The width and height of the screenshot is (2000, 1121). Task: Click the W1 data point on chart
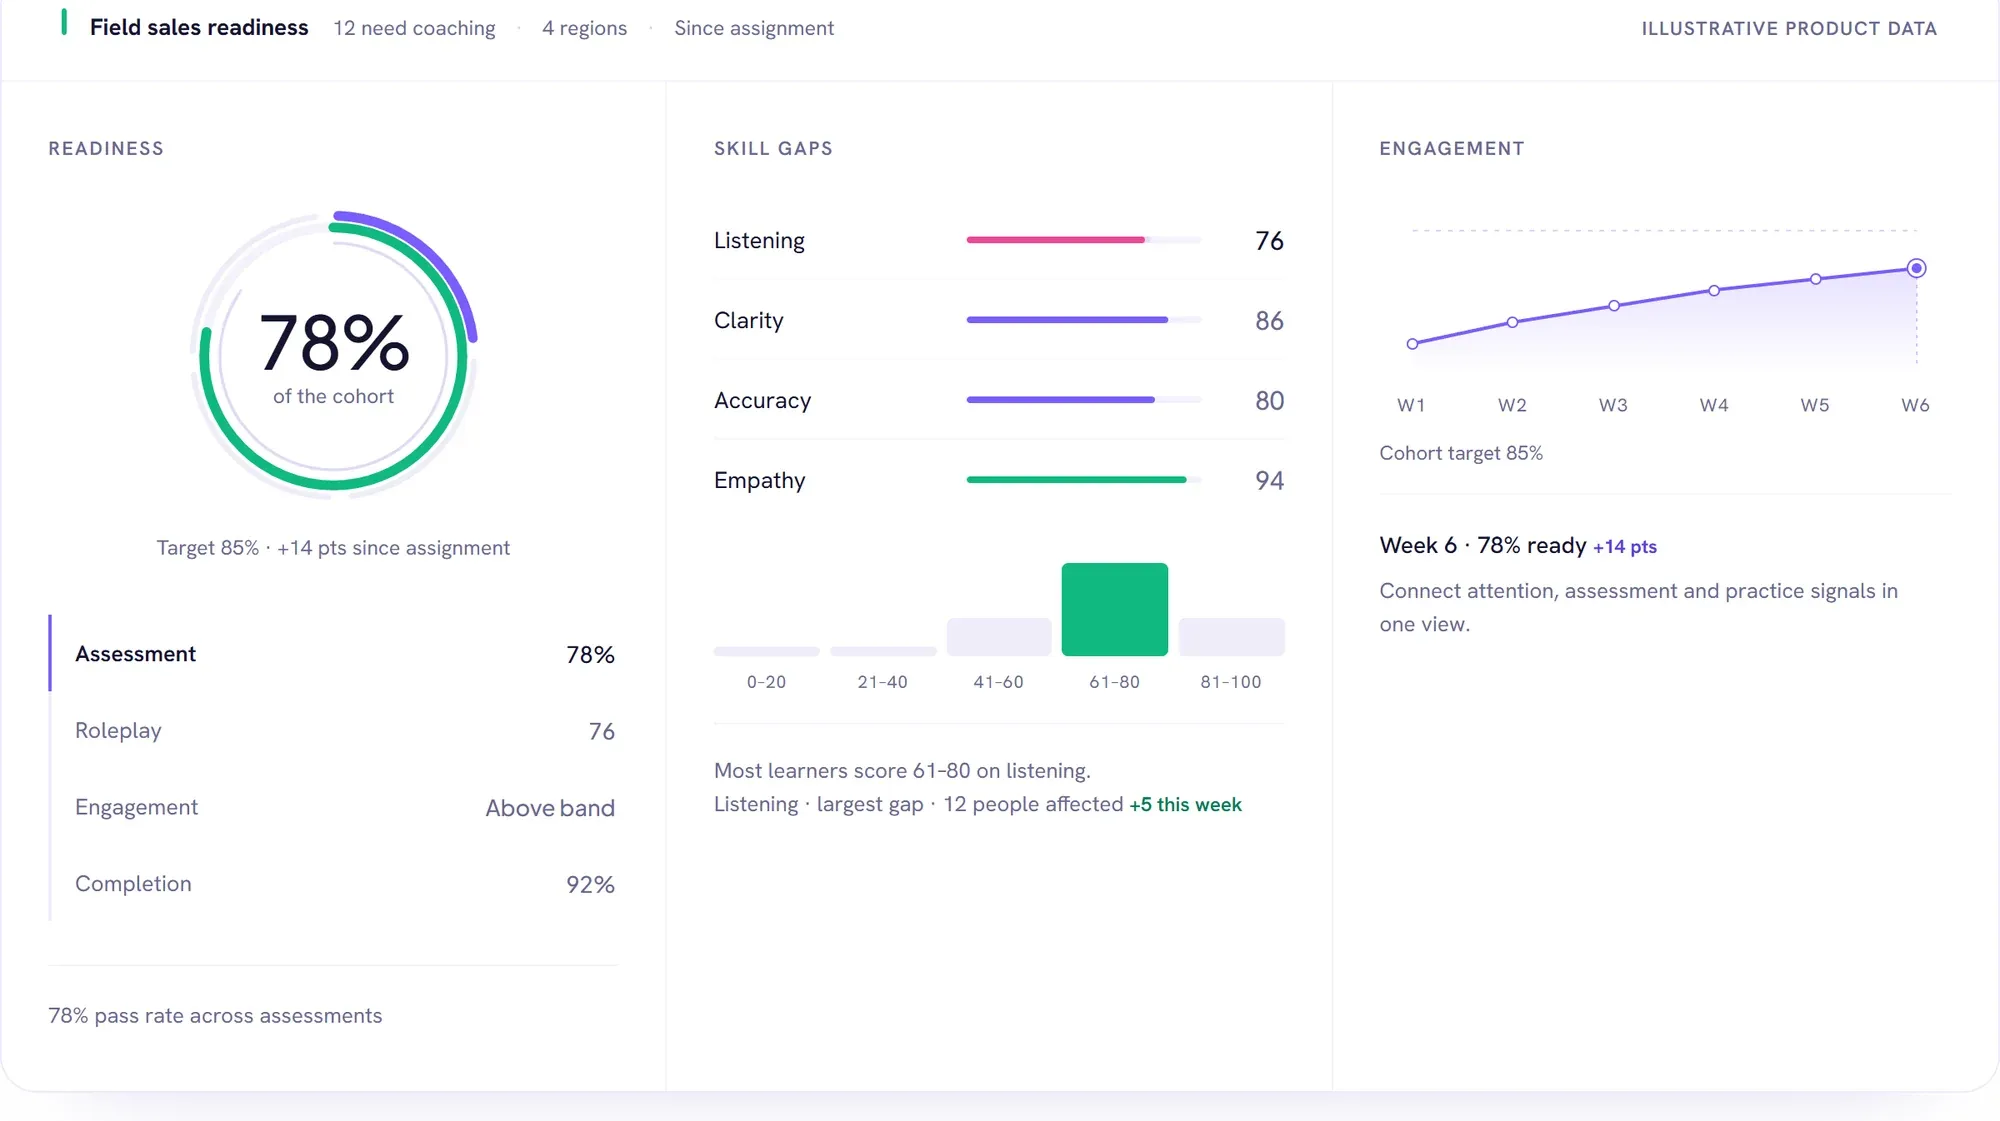pos(1412,344)
